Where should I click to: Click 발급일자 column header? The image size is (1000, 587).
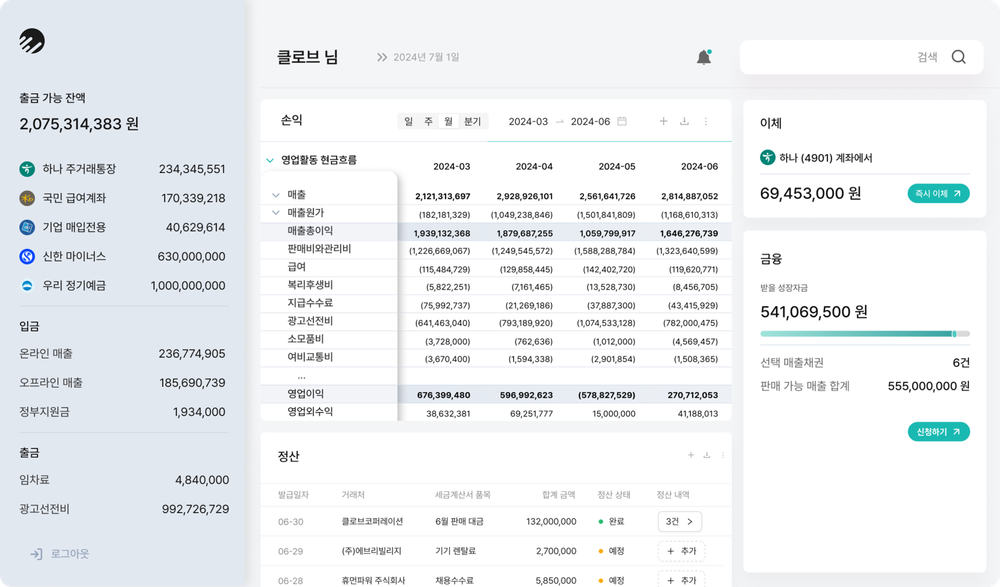[x=293, y=494]
